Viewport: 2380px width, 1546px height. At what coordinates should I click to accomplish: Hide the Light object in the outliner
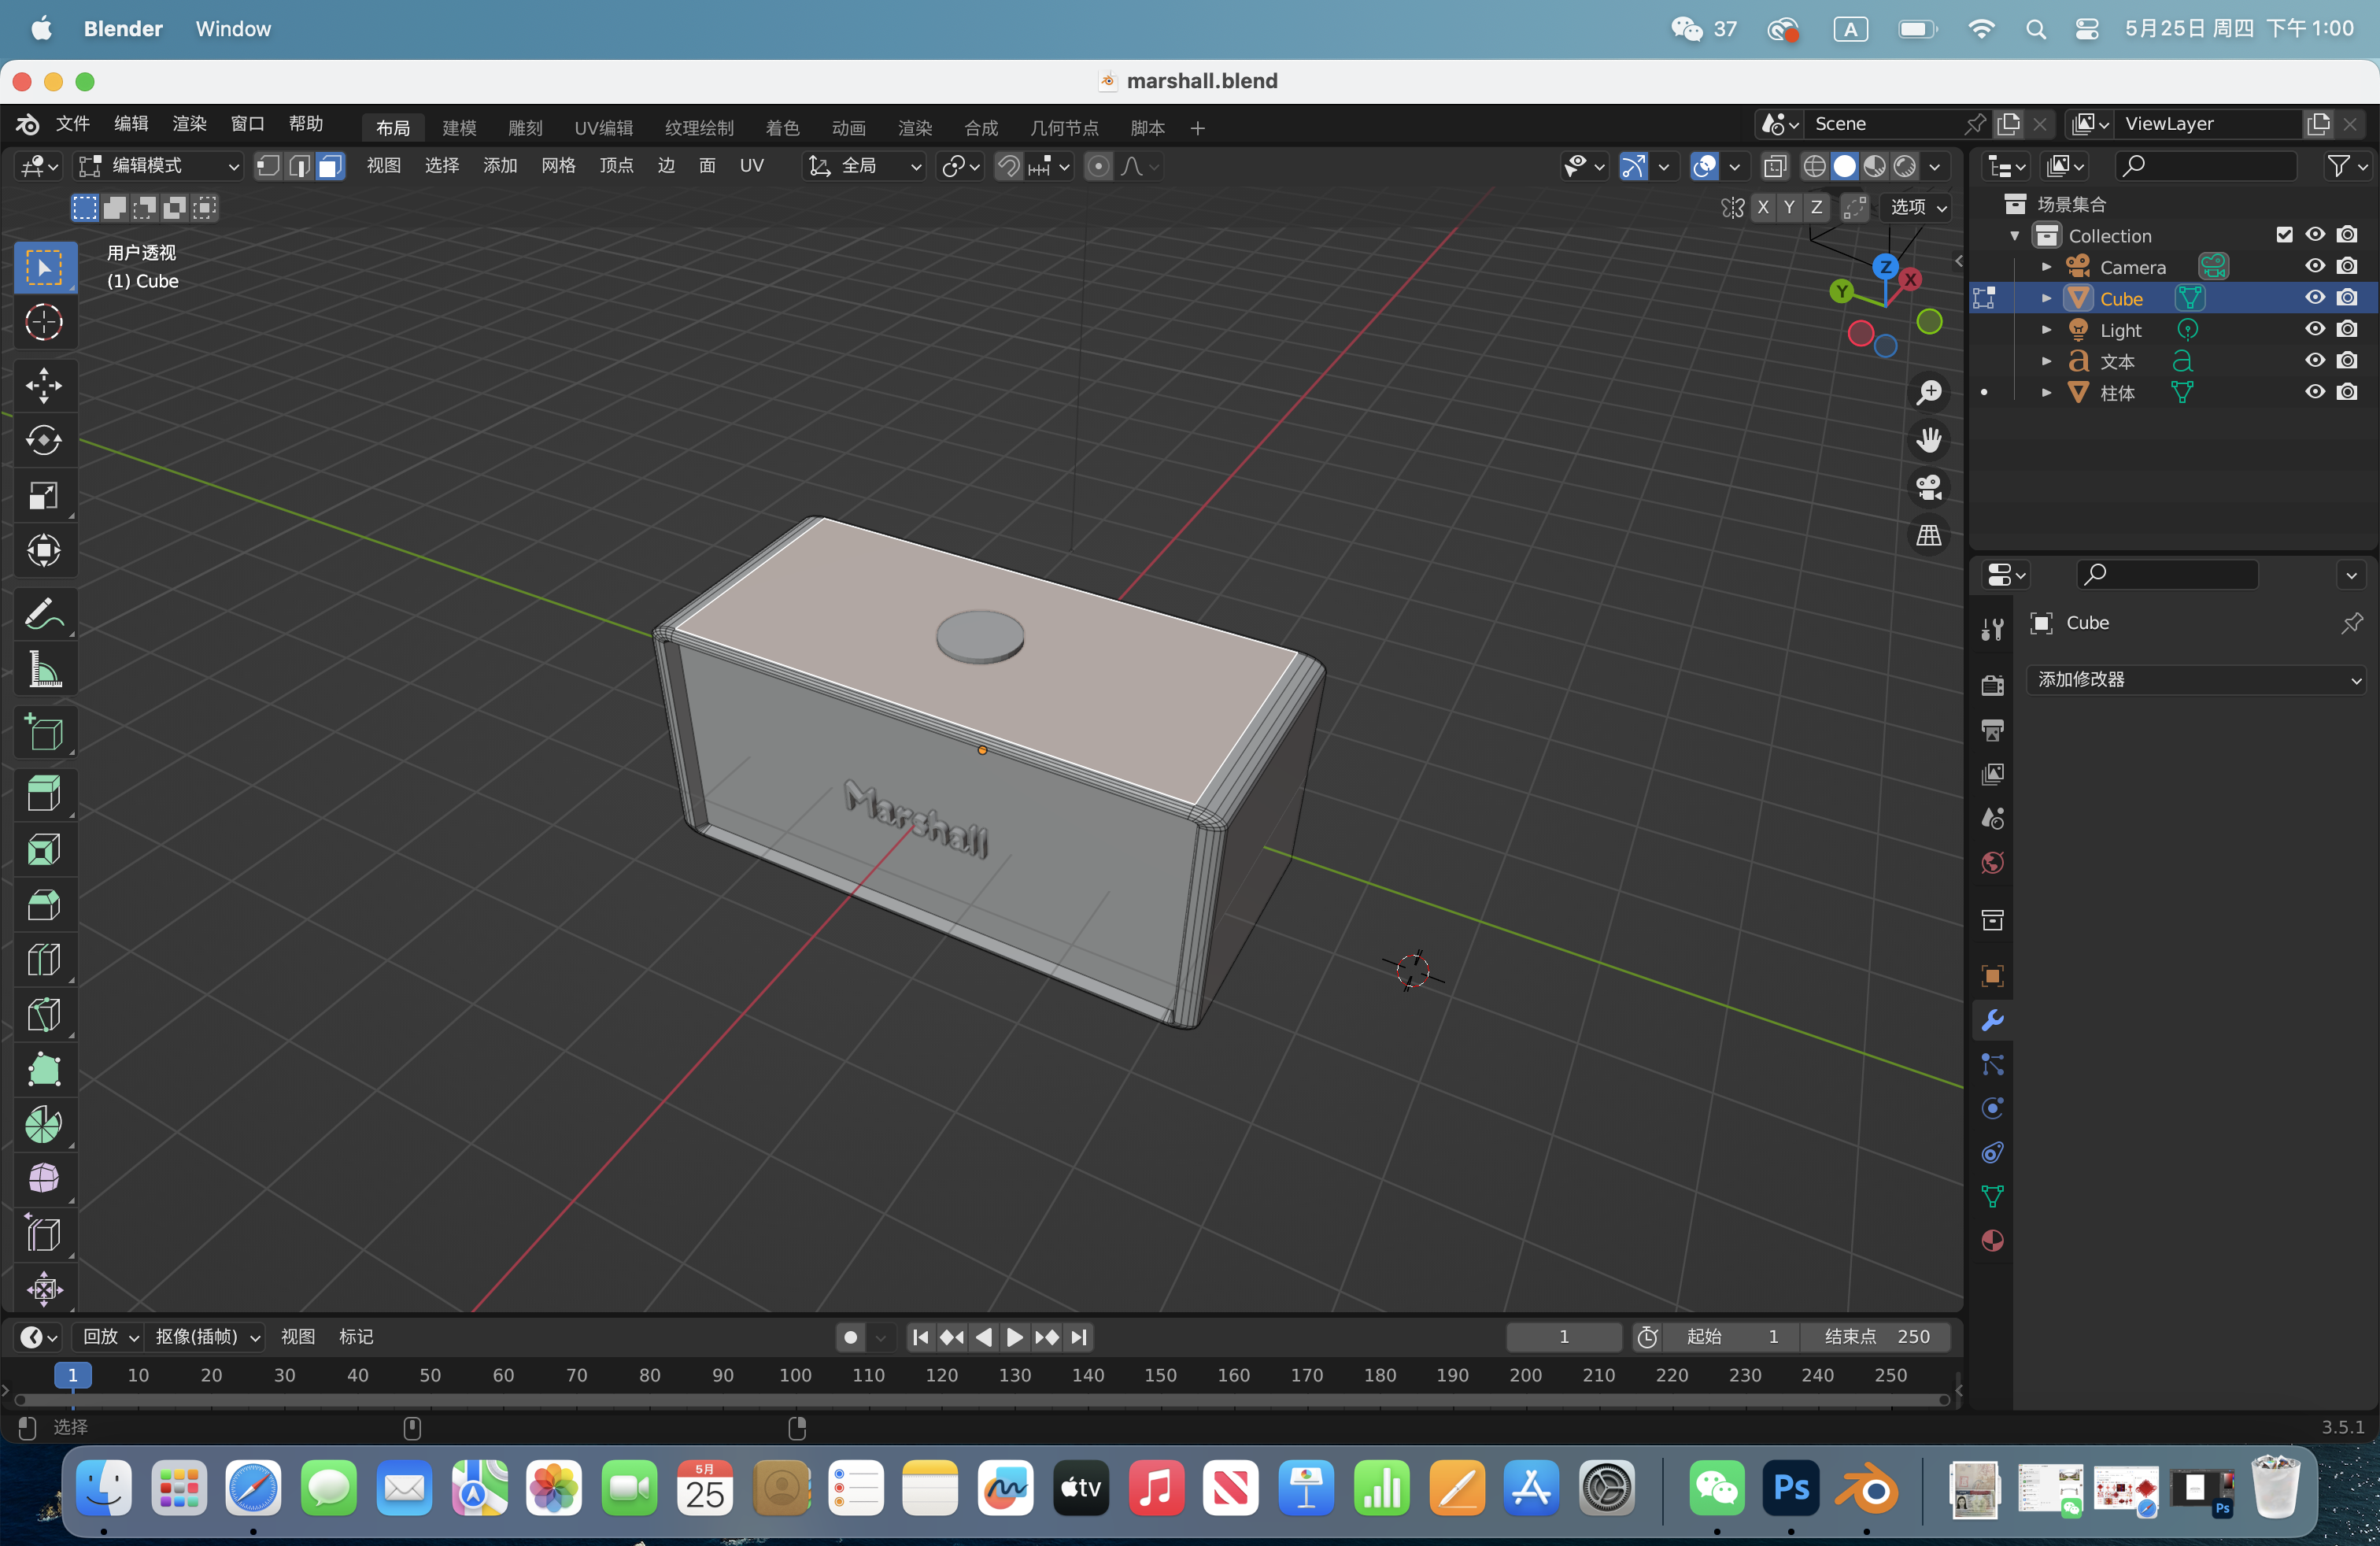click(2315, 329)
